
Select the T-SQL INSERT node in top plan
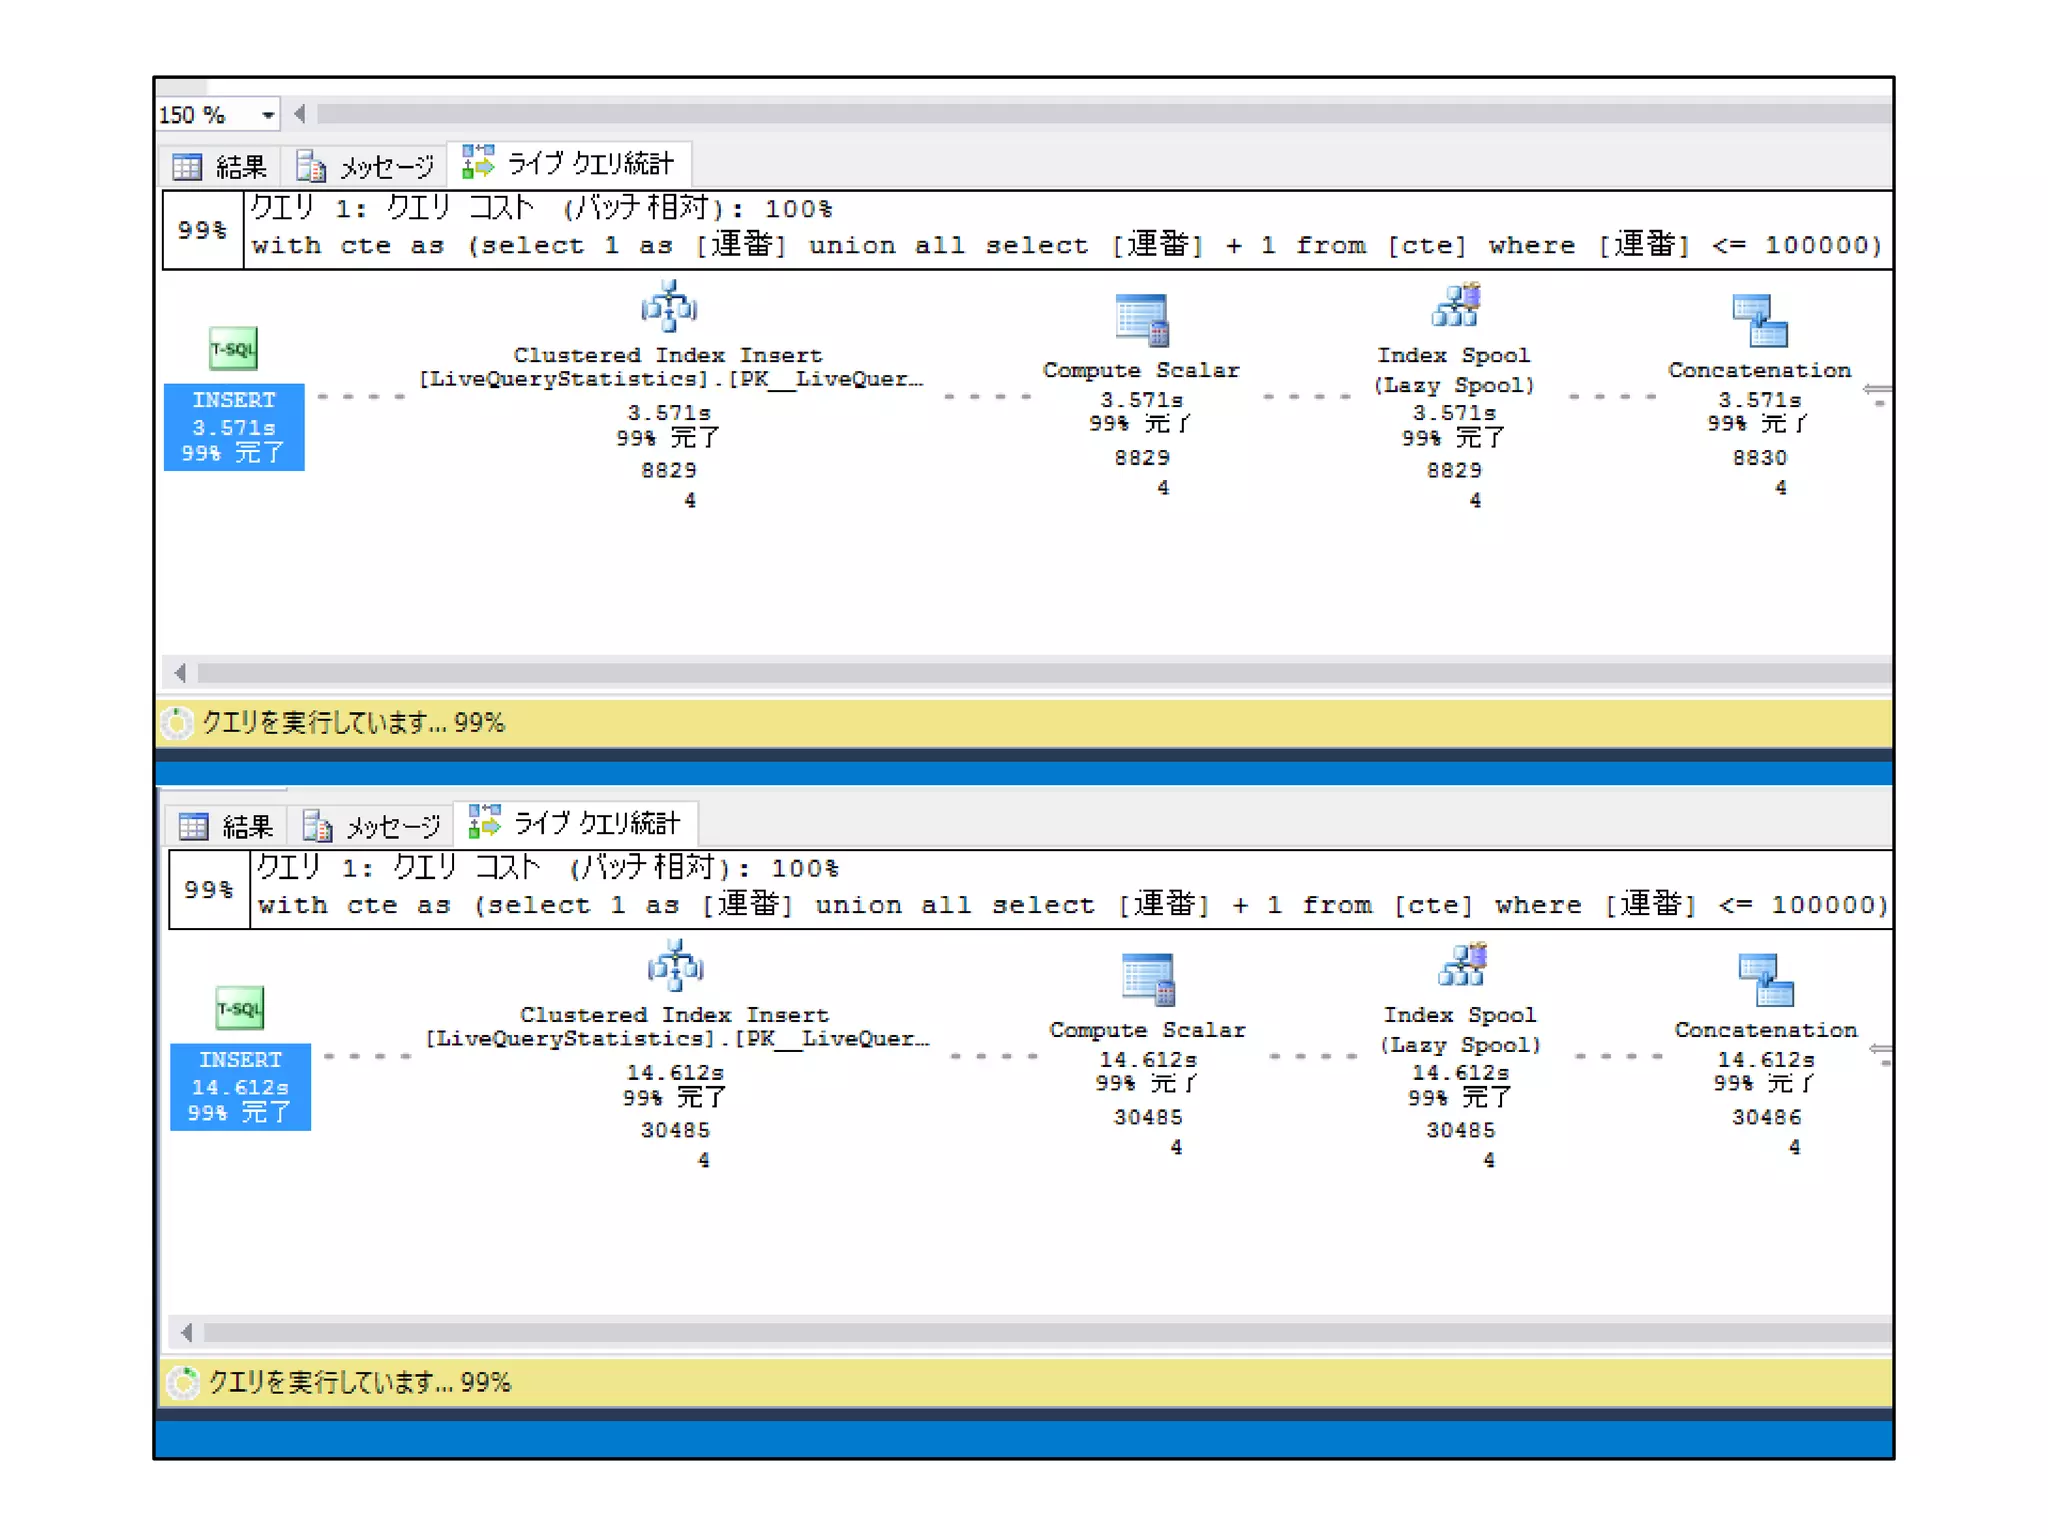pos(234,400)
